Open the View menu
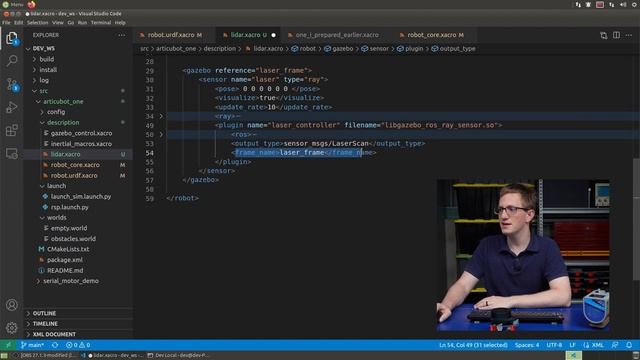Screen dimensions: 640x360 click(x=58, y=22)
